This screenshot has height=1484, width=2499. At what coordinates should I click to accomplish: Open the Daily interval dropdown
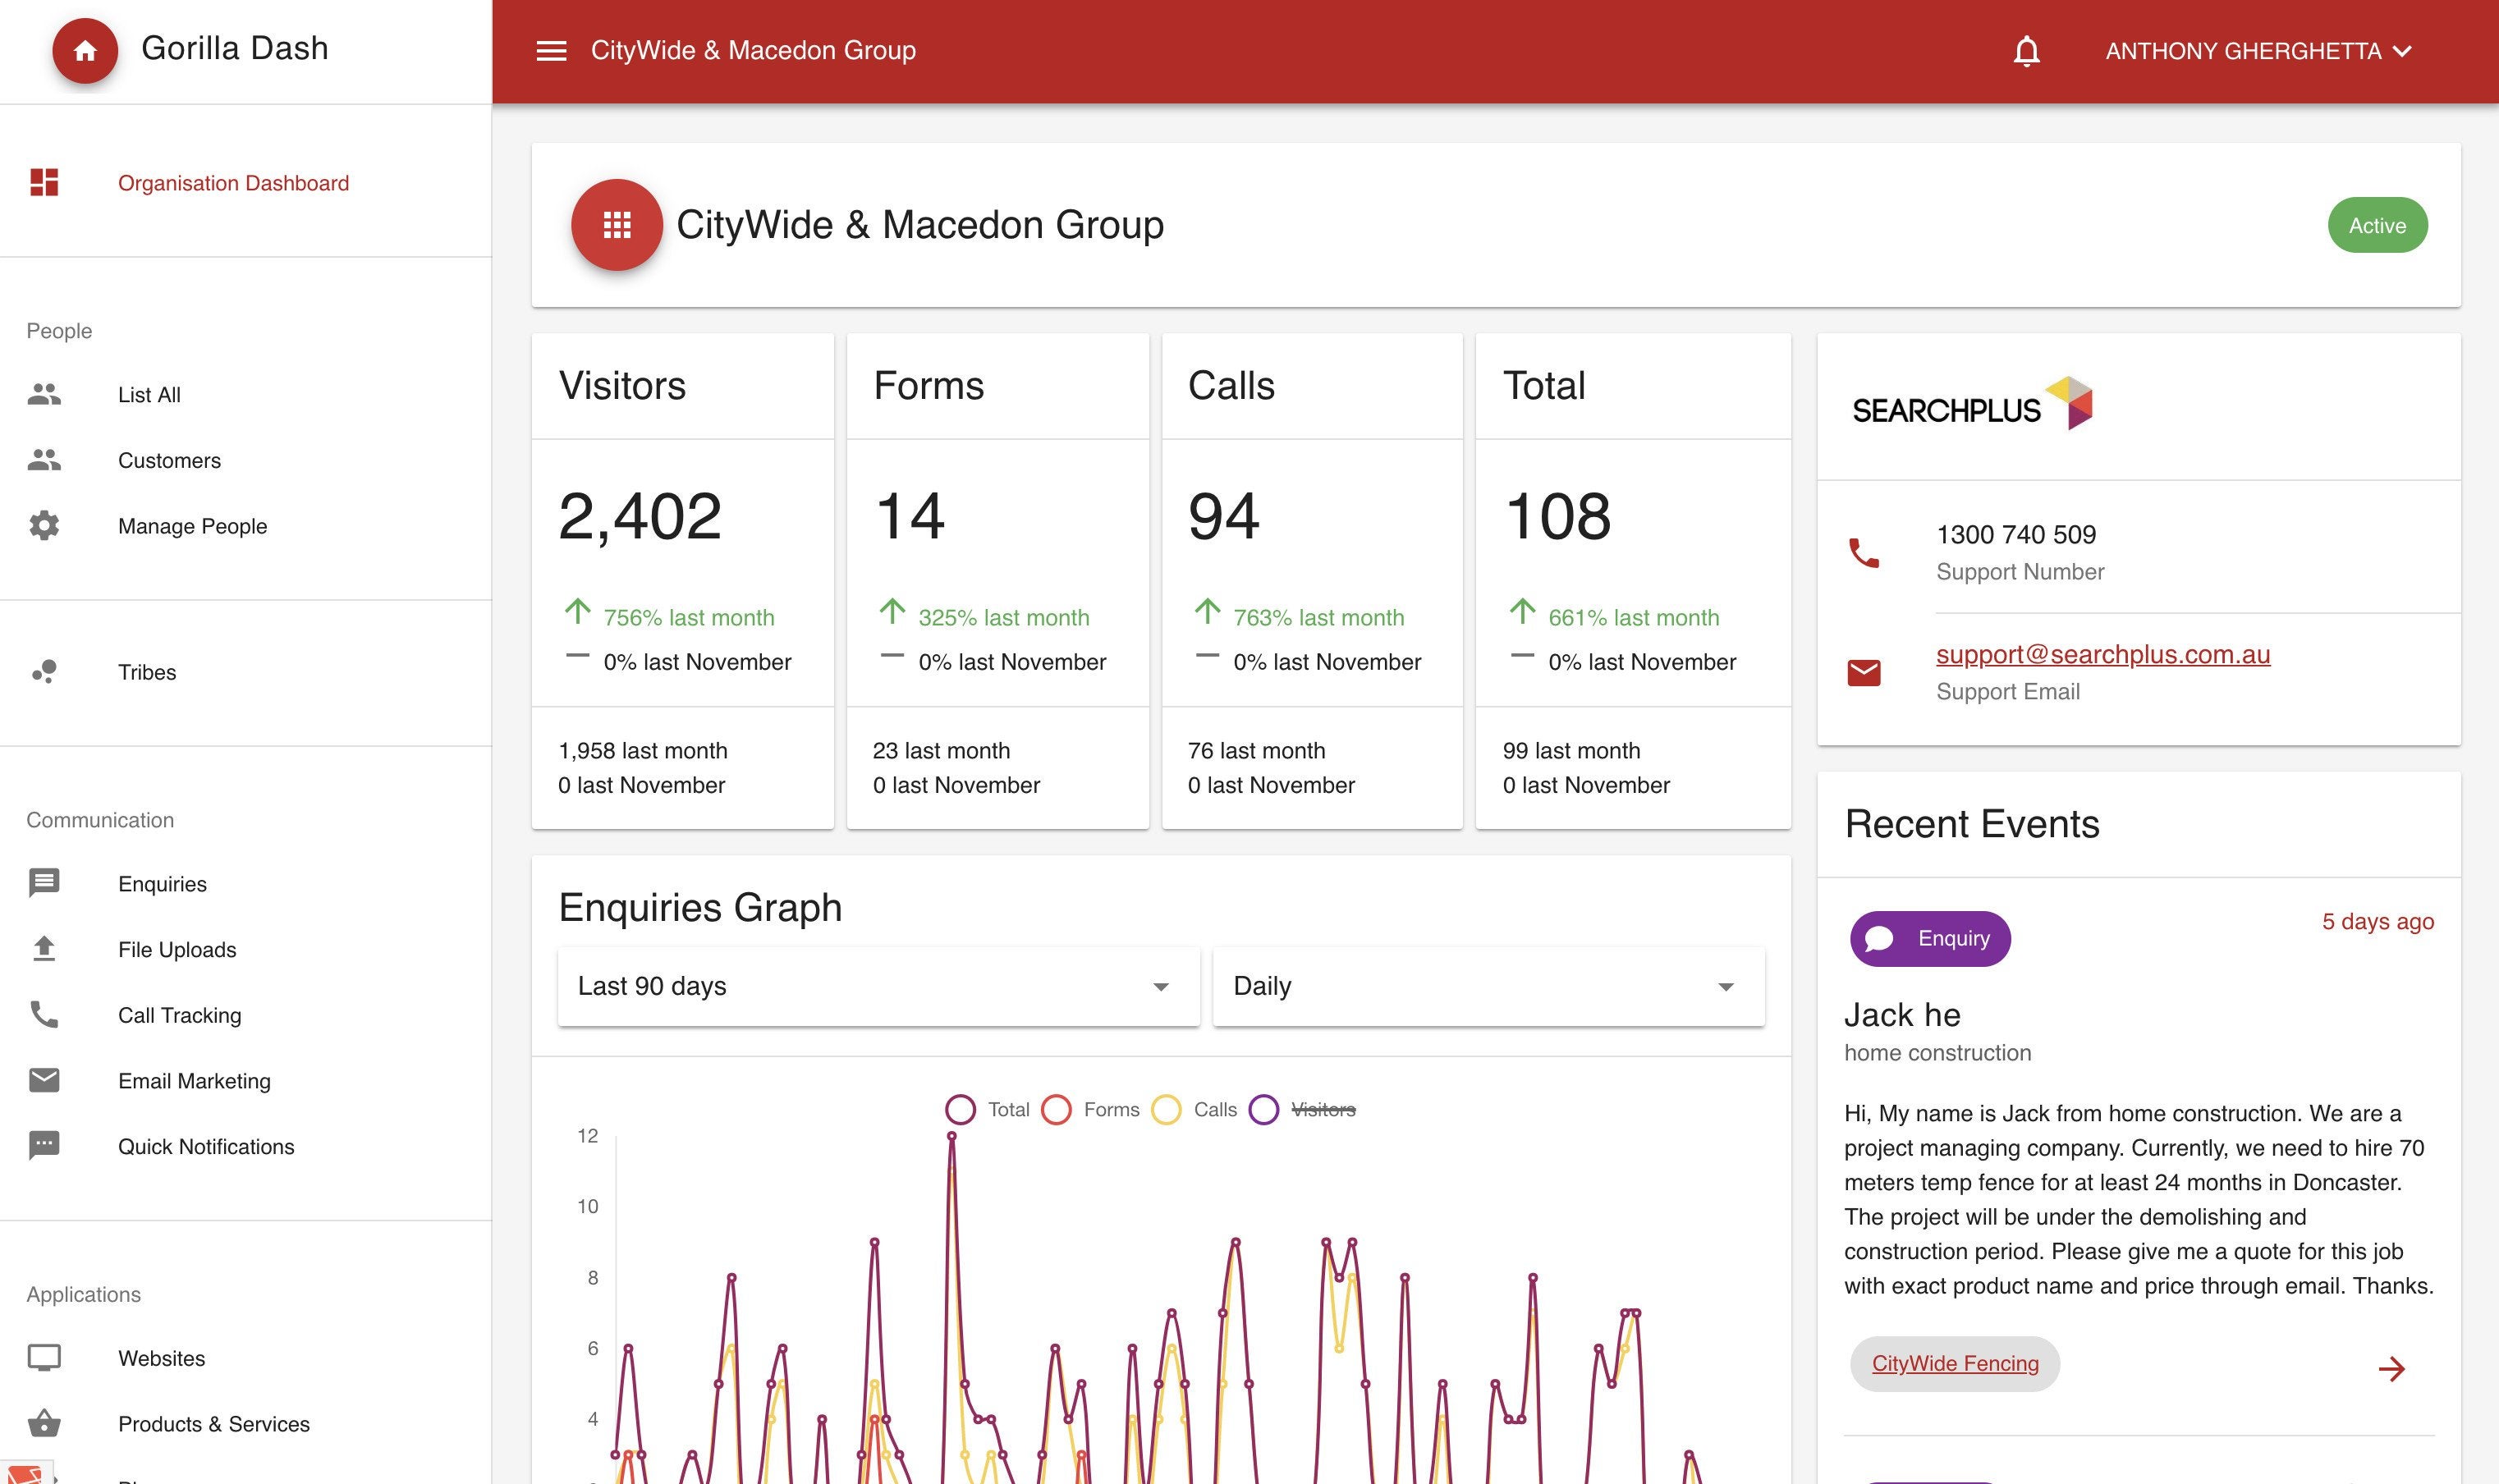coord(1487,986)
